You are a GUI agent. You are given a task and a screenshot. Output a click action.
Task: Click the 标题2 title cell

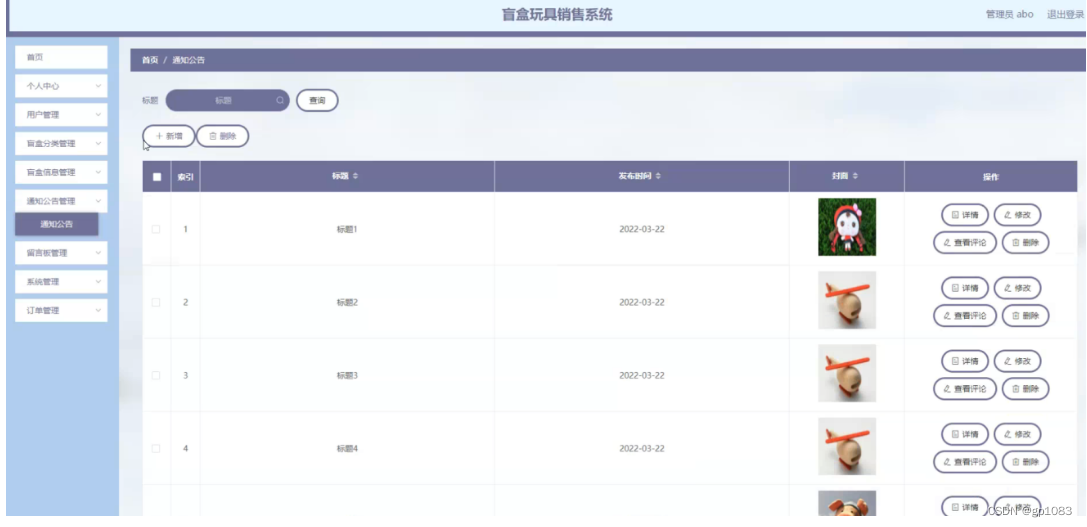pyautogui.click(x=347, y=302)
